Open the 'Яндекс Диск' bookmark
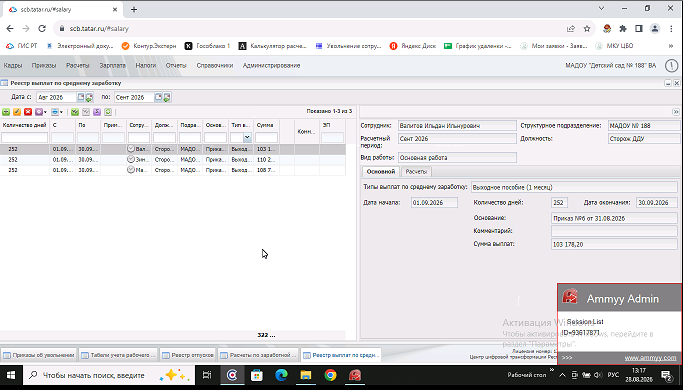 click(x=413, y=46)
